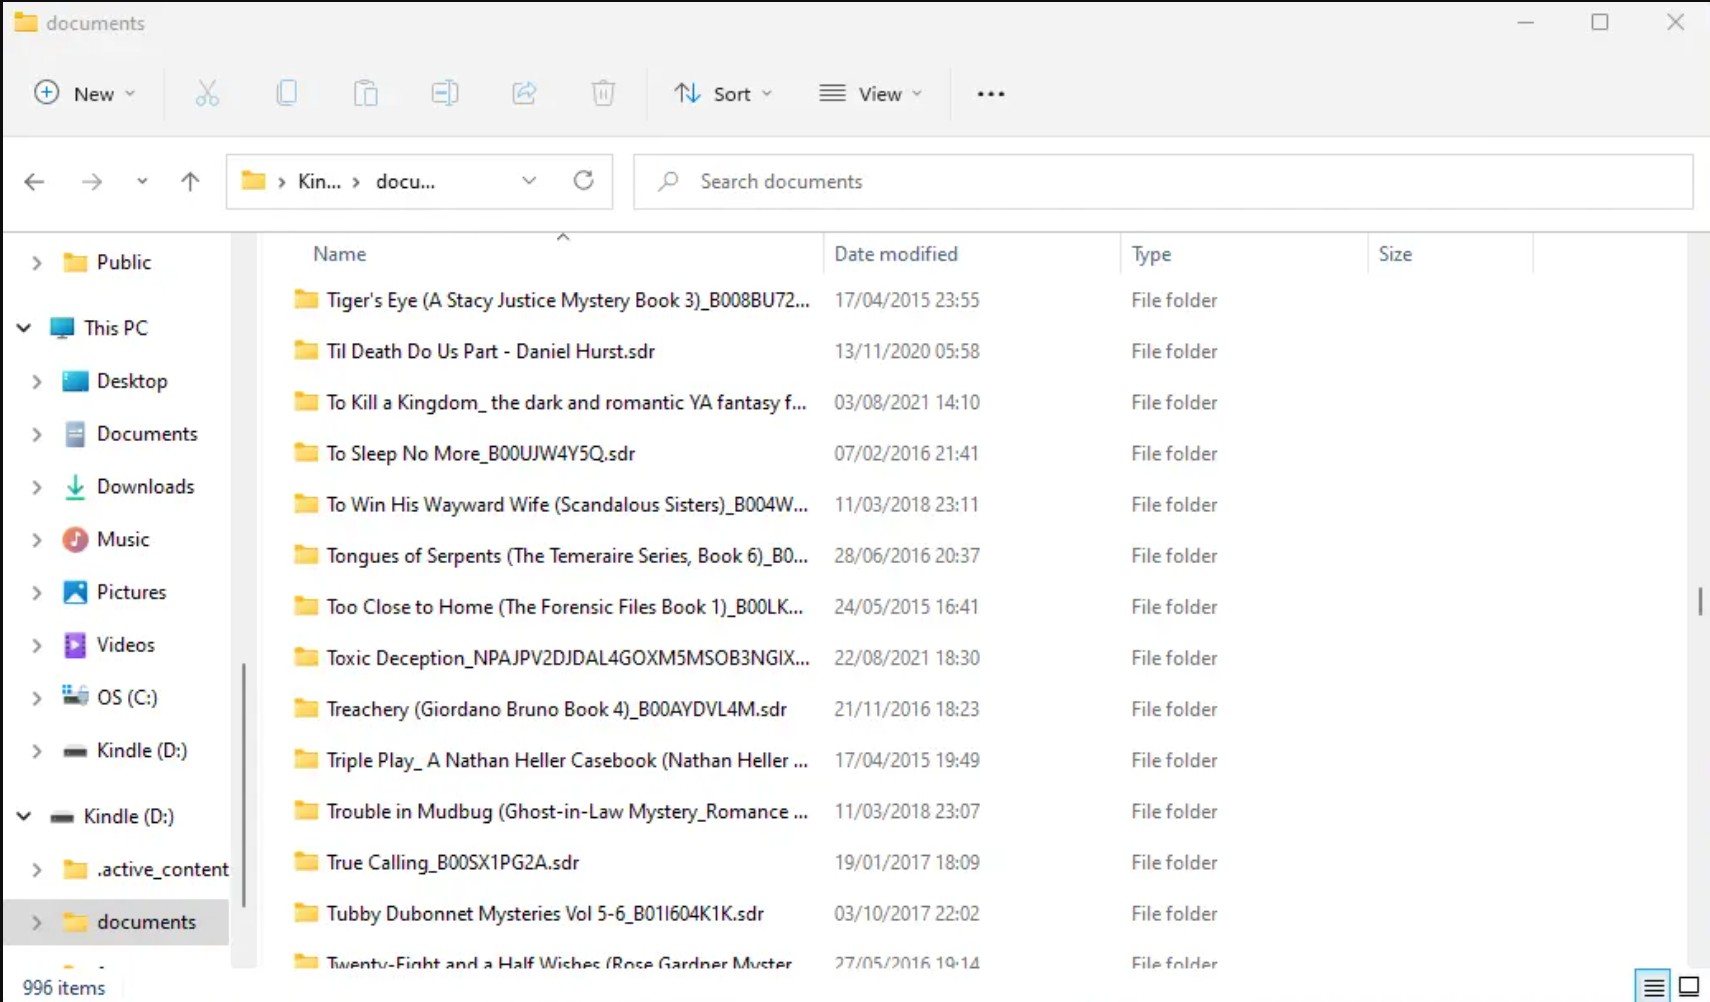Switch to large thumbnails view in status bar

1689,987
